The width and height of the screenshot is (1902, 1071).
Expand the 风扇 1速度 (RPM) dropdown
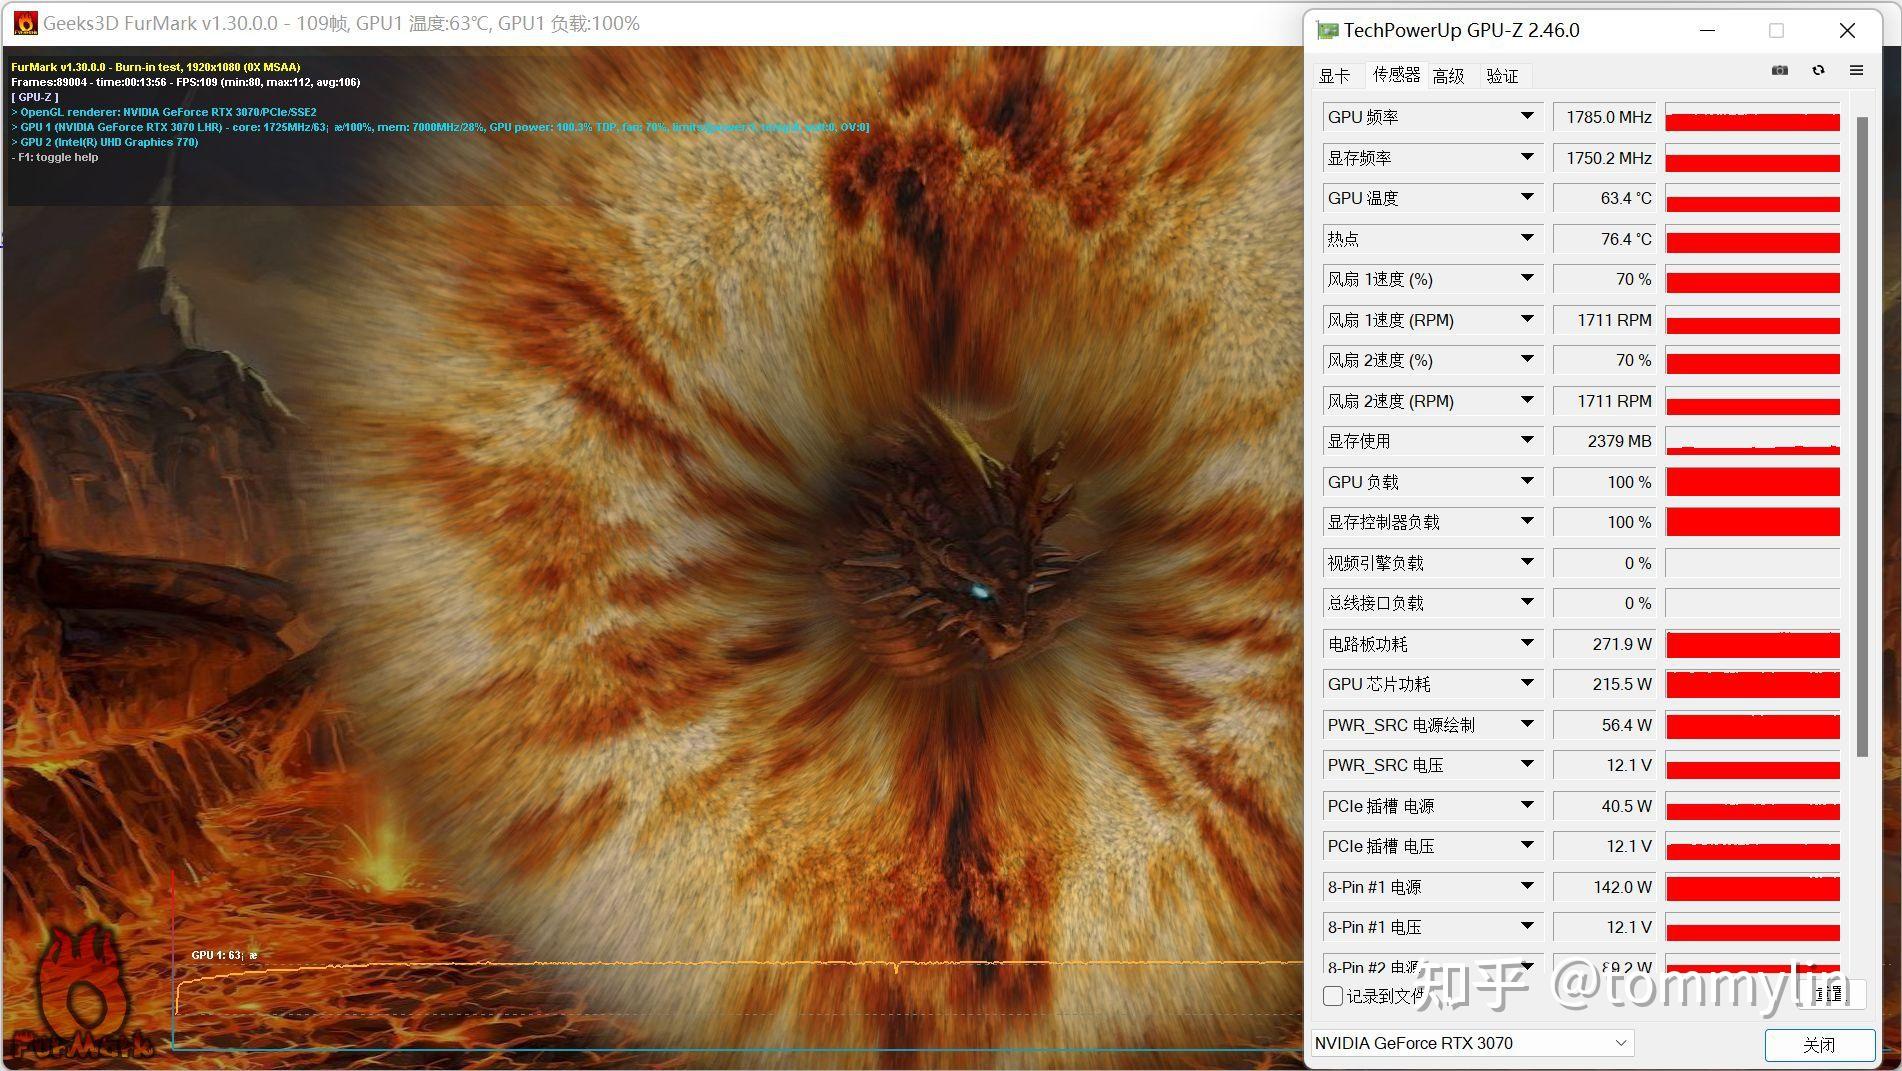pos(1527,320)
